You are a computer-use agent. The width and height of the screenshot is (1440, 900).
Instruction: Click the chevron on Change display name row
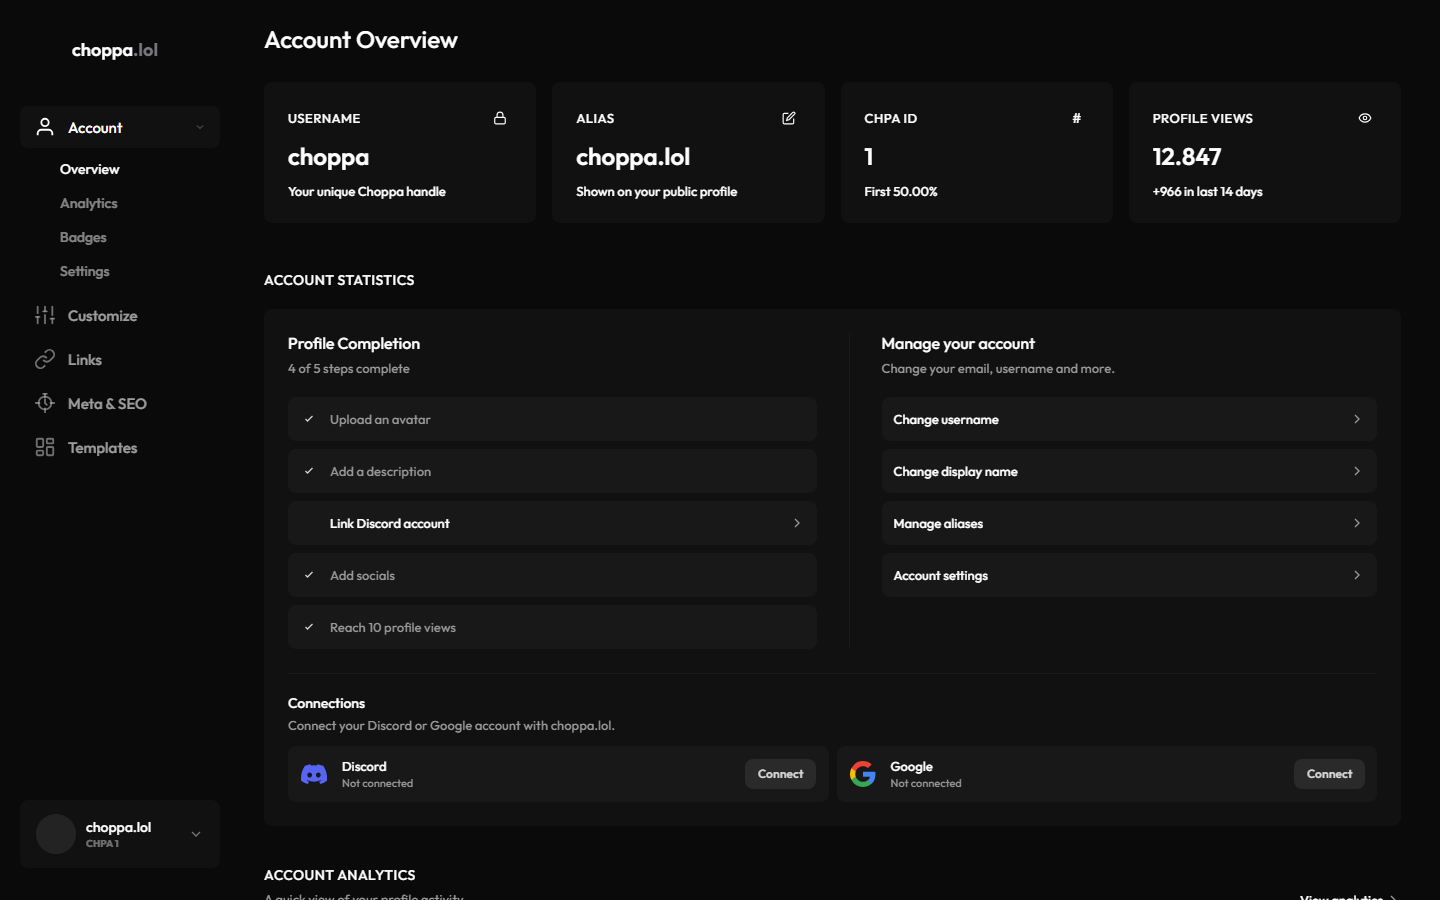pyautogui.click(x=1357, y=471)
